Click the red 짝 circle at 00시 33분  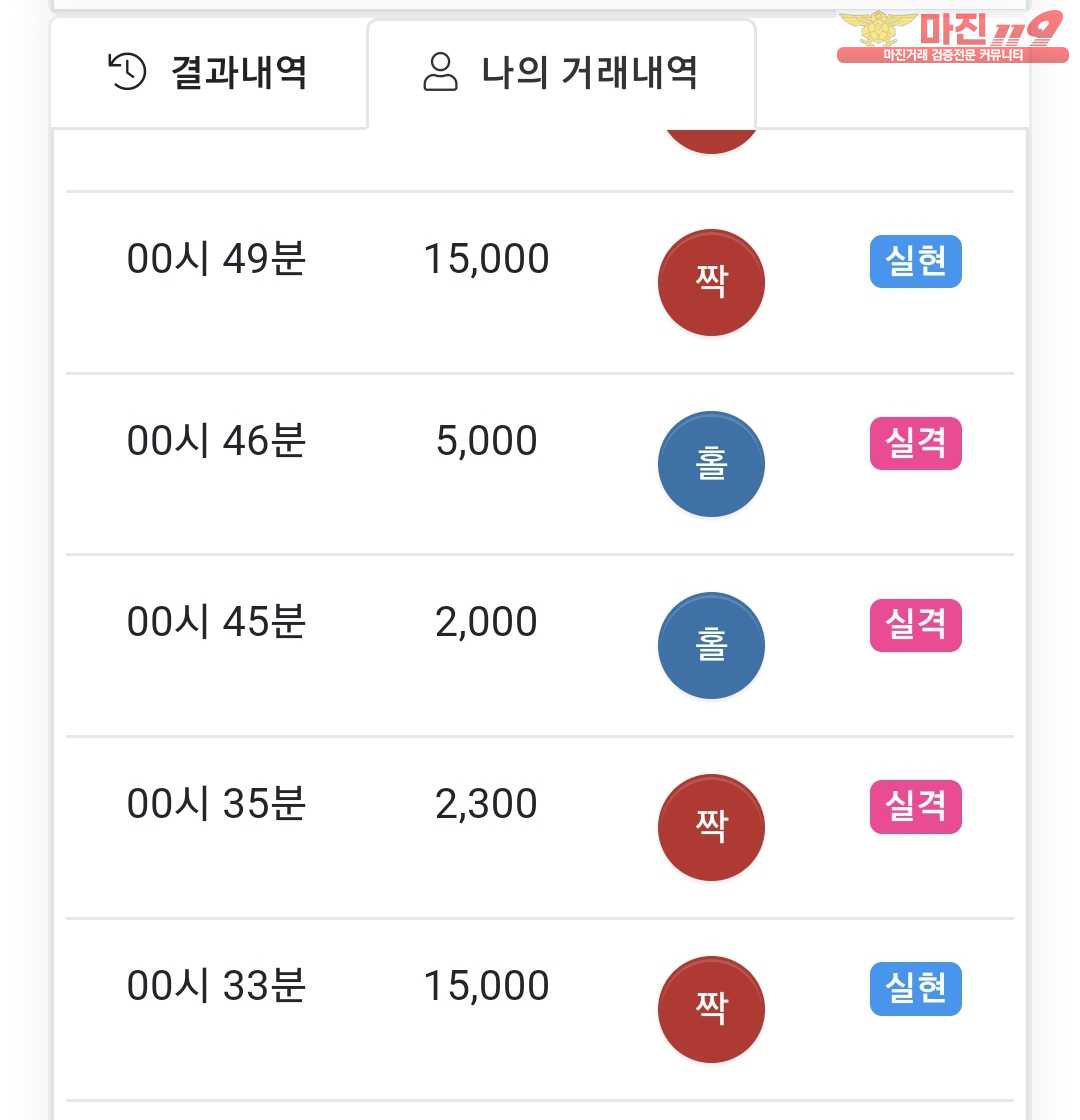tap(711, 1009)
